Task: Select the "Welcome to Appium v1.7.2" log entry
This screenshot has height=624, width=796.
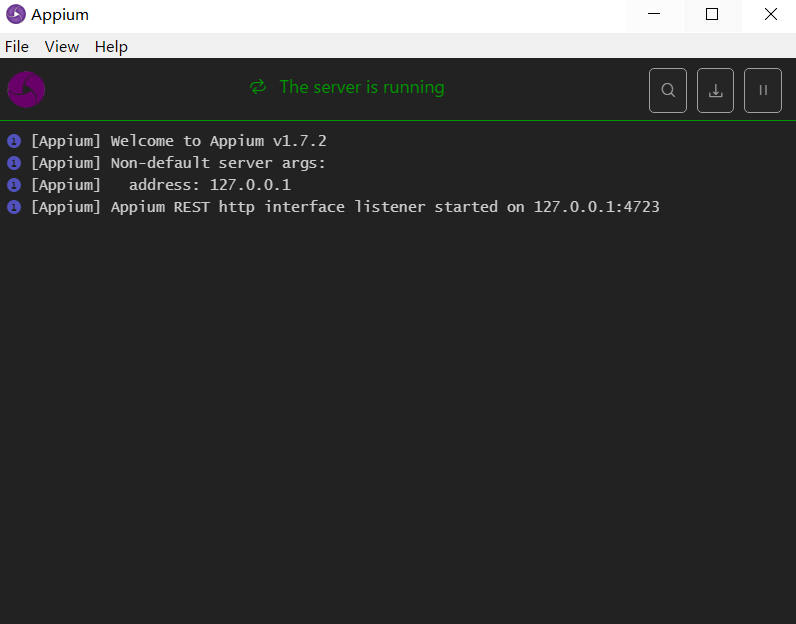Action: tap(178, 141)
